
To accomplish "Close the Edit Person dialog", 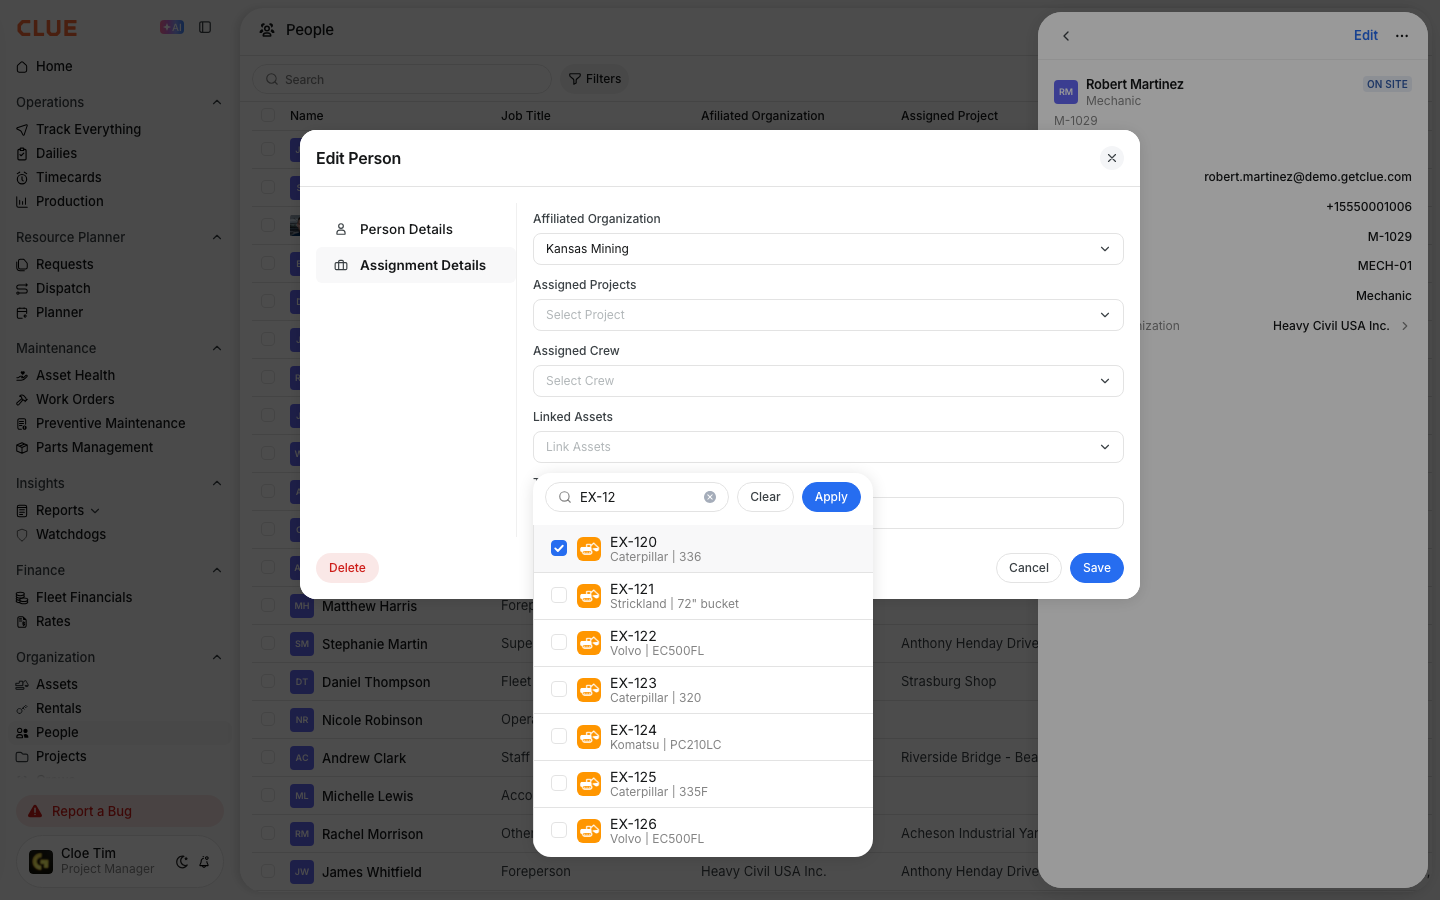I will point(1112,158).
